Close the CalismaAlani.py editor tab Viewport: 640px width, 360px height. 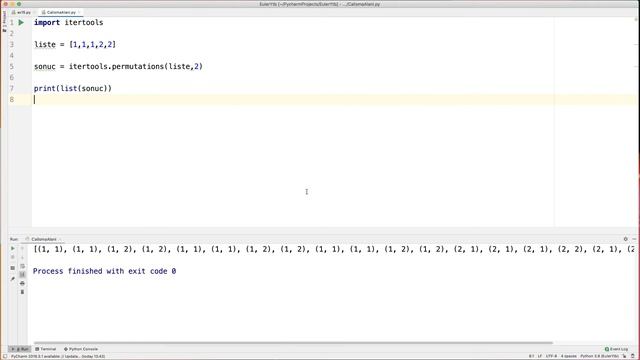click(79, 12)
